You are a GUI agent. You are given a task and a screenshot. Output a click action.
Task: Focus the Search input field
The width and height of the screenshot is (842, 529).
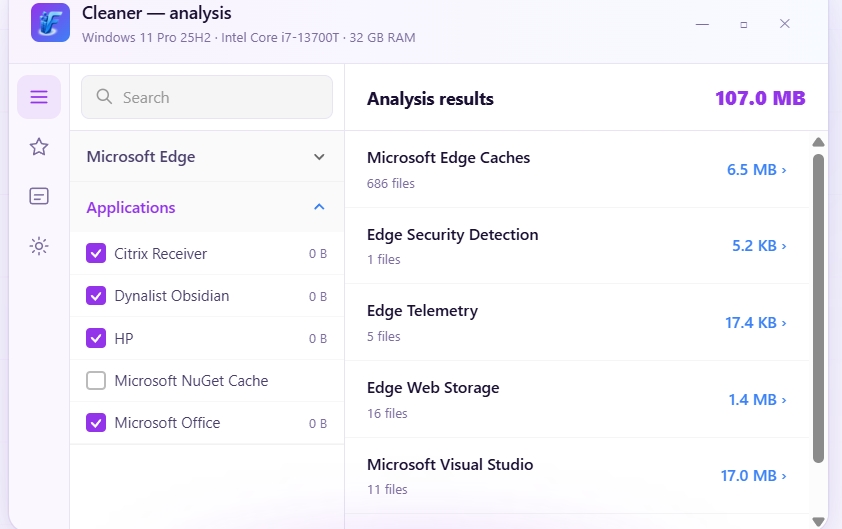(x=207, y=97)
